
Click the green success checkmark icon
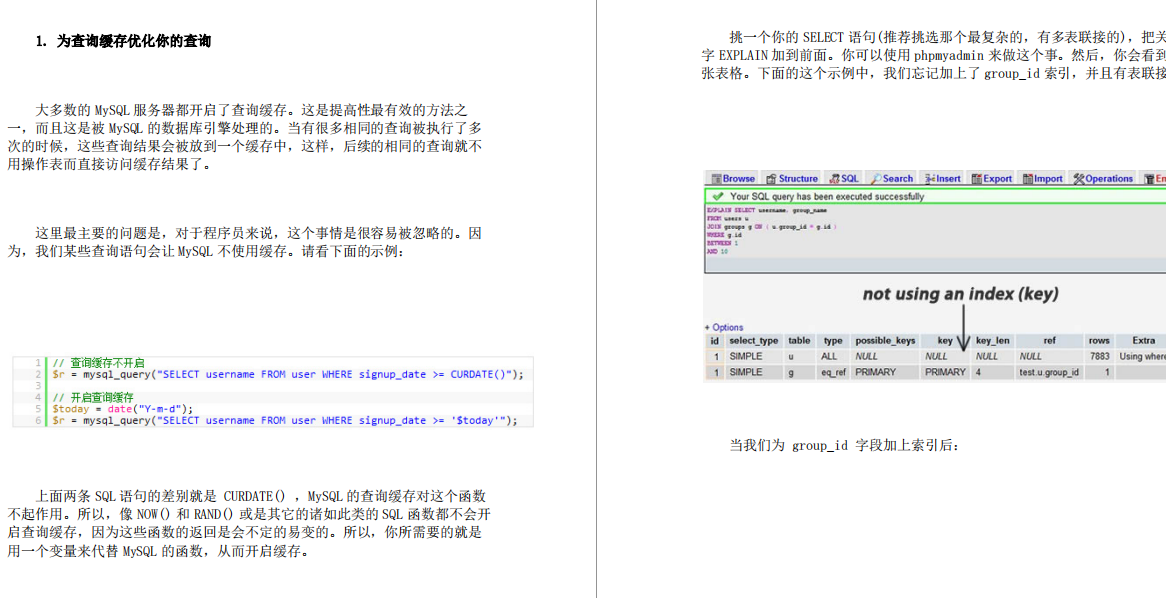click(x=717, y=197)
